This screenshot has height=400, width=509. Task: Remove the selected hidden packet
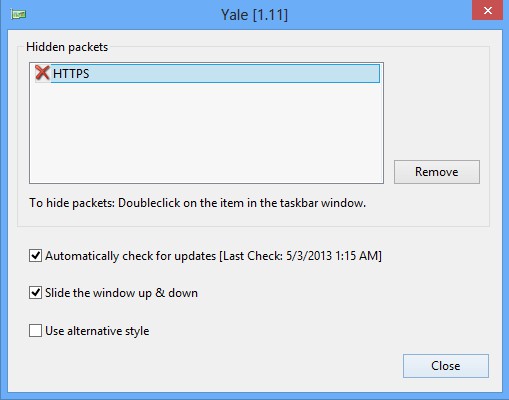[437, 172]
